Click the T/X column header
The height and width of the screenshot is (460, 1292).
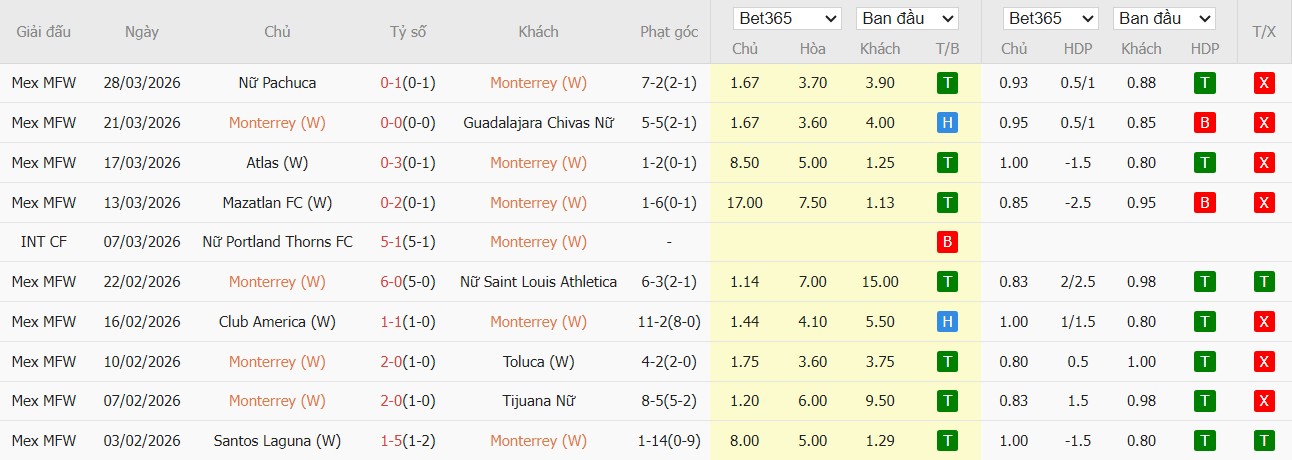(1264, 32)
